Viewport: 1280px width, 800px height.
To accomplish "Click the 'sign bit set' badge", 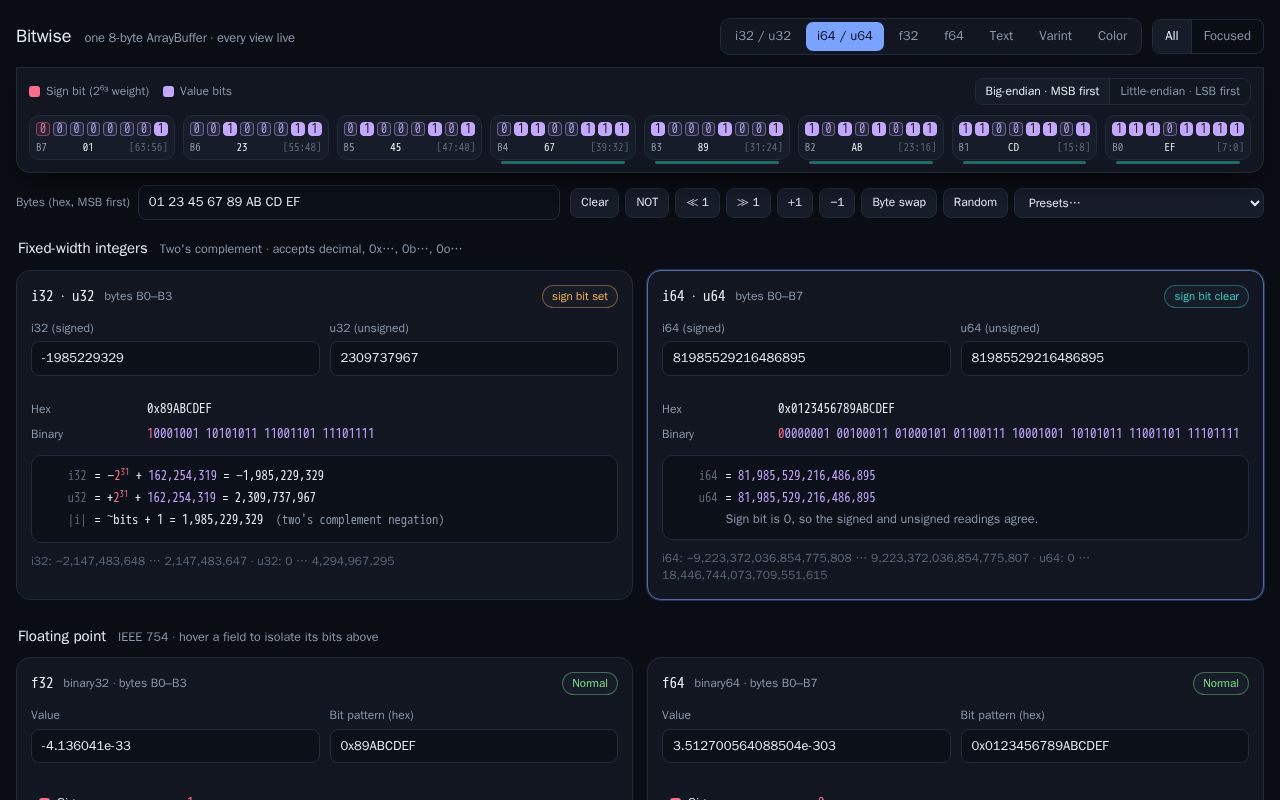I will [580, 296].
